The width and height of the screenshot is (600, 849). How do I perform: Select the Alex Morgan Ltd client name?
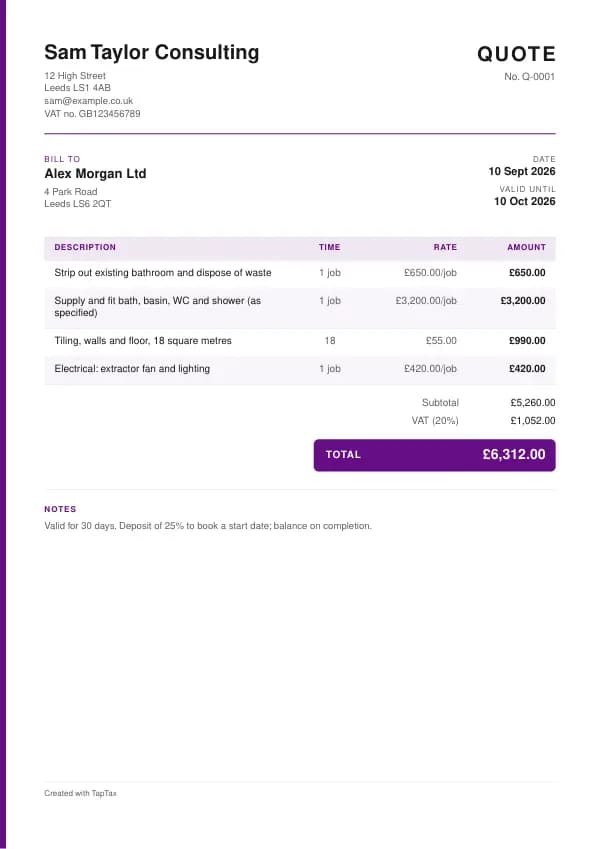(95, 174)
